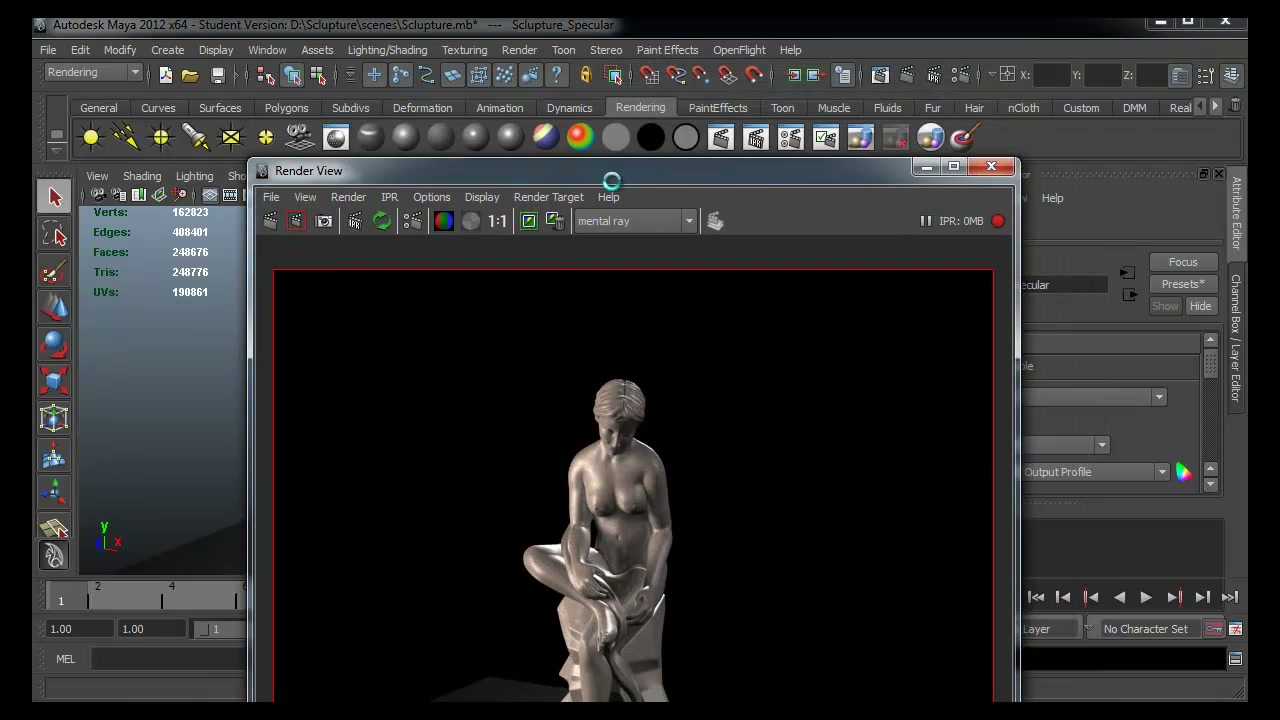Open the Render View IPR menu

pos(389,197)
